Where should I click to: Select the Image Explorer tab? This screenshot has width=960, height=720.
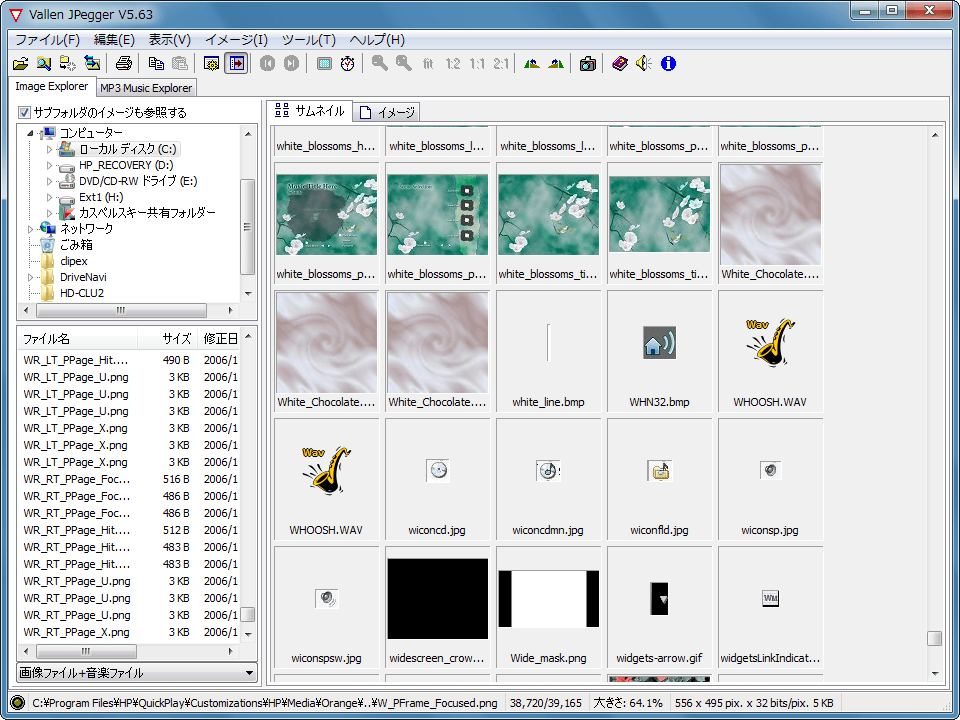tap(52, 86)
